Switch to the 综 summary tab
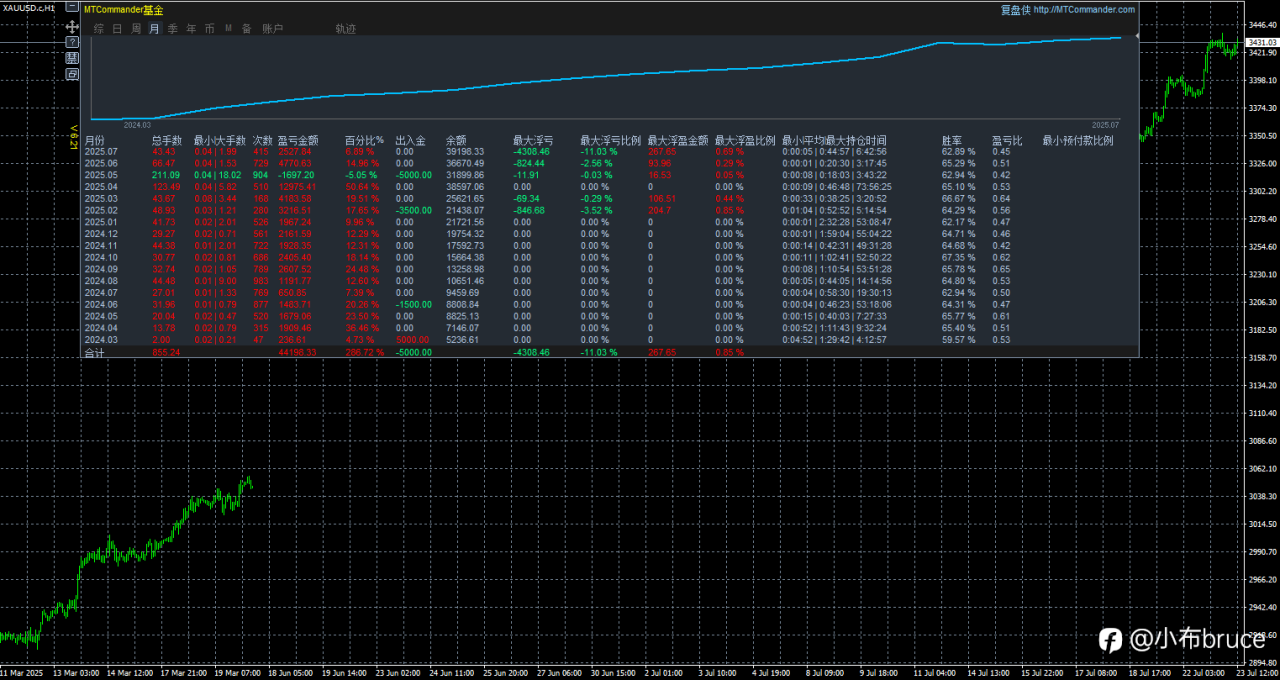This screenshot has height=680, width=1280. coord(99,29)
